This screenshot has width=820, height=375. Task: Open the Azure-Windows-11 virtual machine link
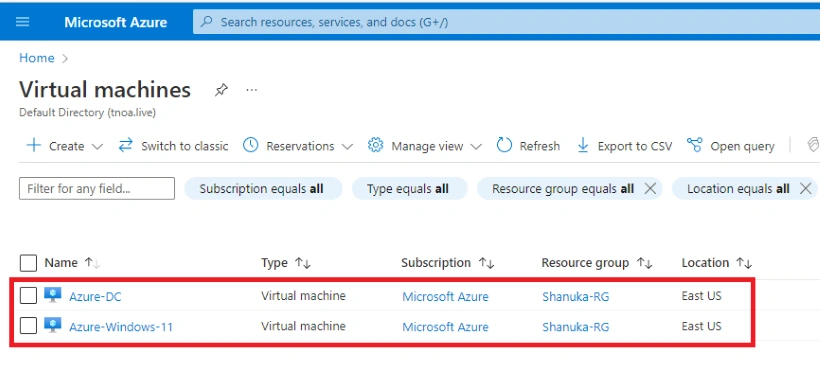121,327
